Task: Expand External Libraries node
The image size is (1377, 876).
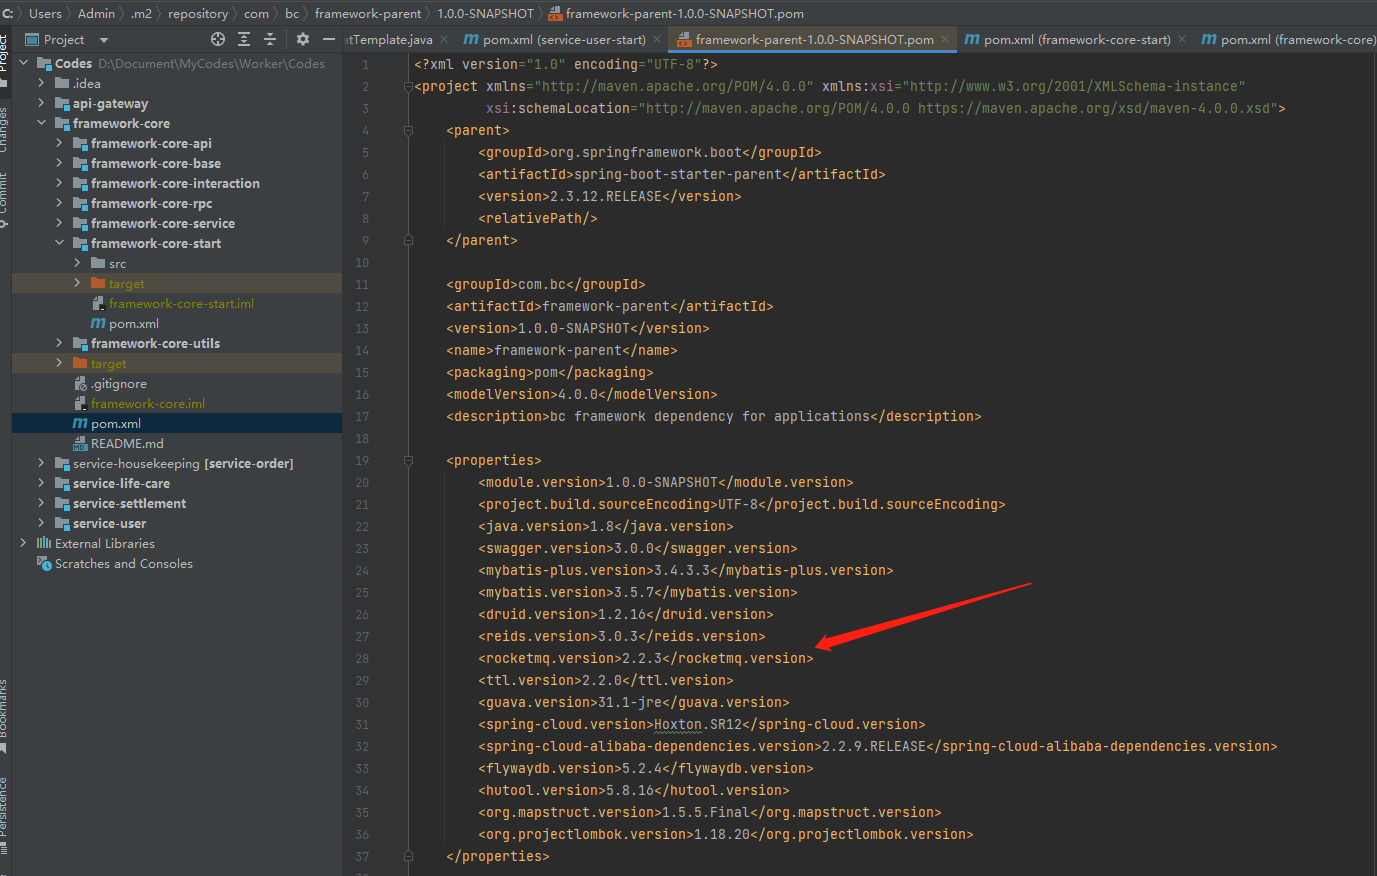Action: click(23, 543)
